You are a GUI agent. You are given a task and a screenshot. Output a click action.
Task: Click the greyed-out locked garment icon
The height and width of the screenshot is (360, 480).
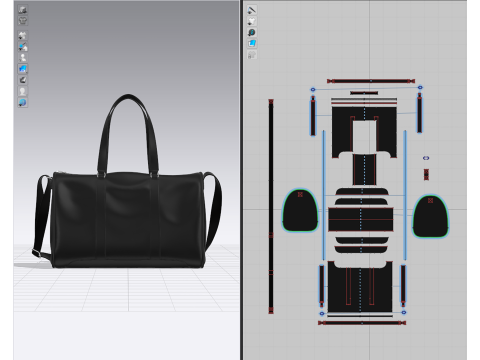(x=252, y=55)
